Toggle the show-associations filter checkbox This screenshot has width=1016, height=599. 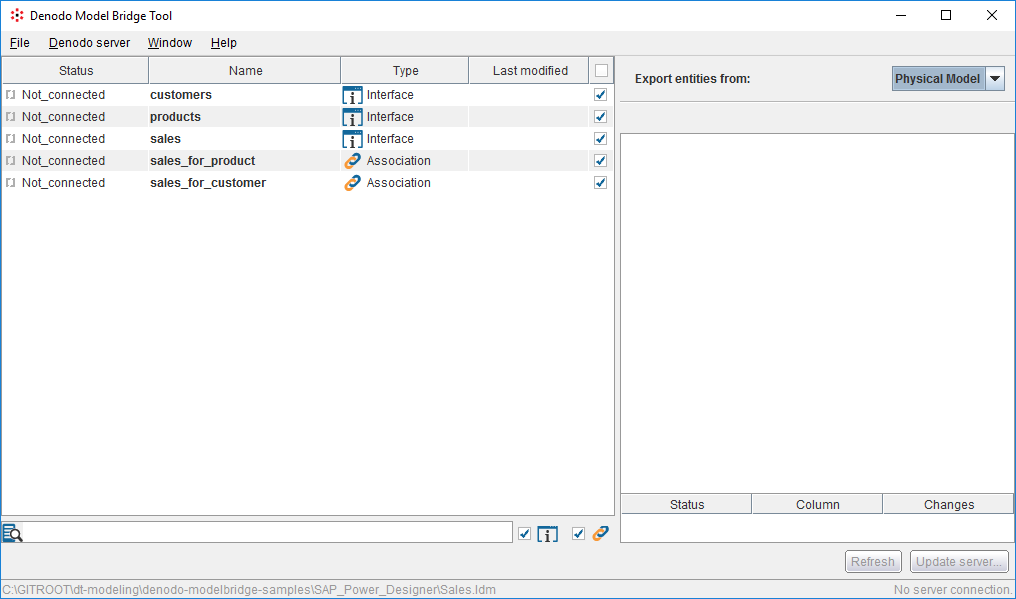click(579, 534)
